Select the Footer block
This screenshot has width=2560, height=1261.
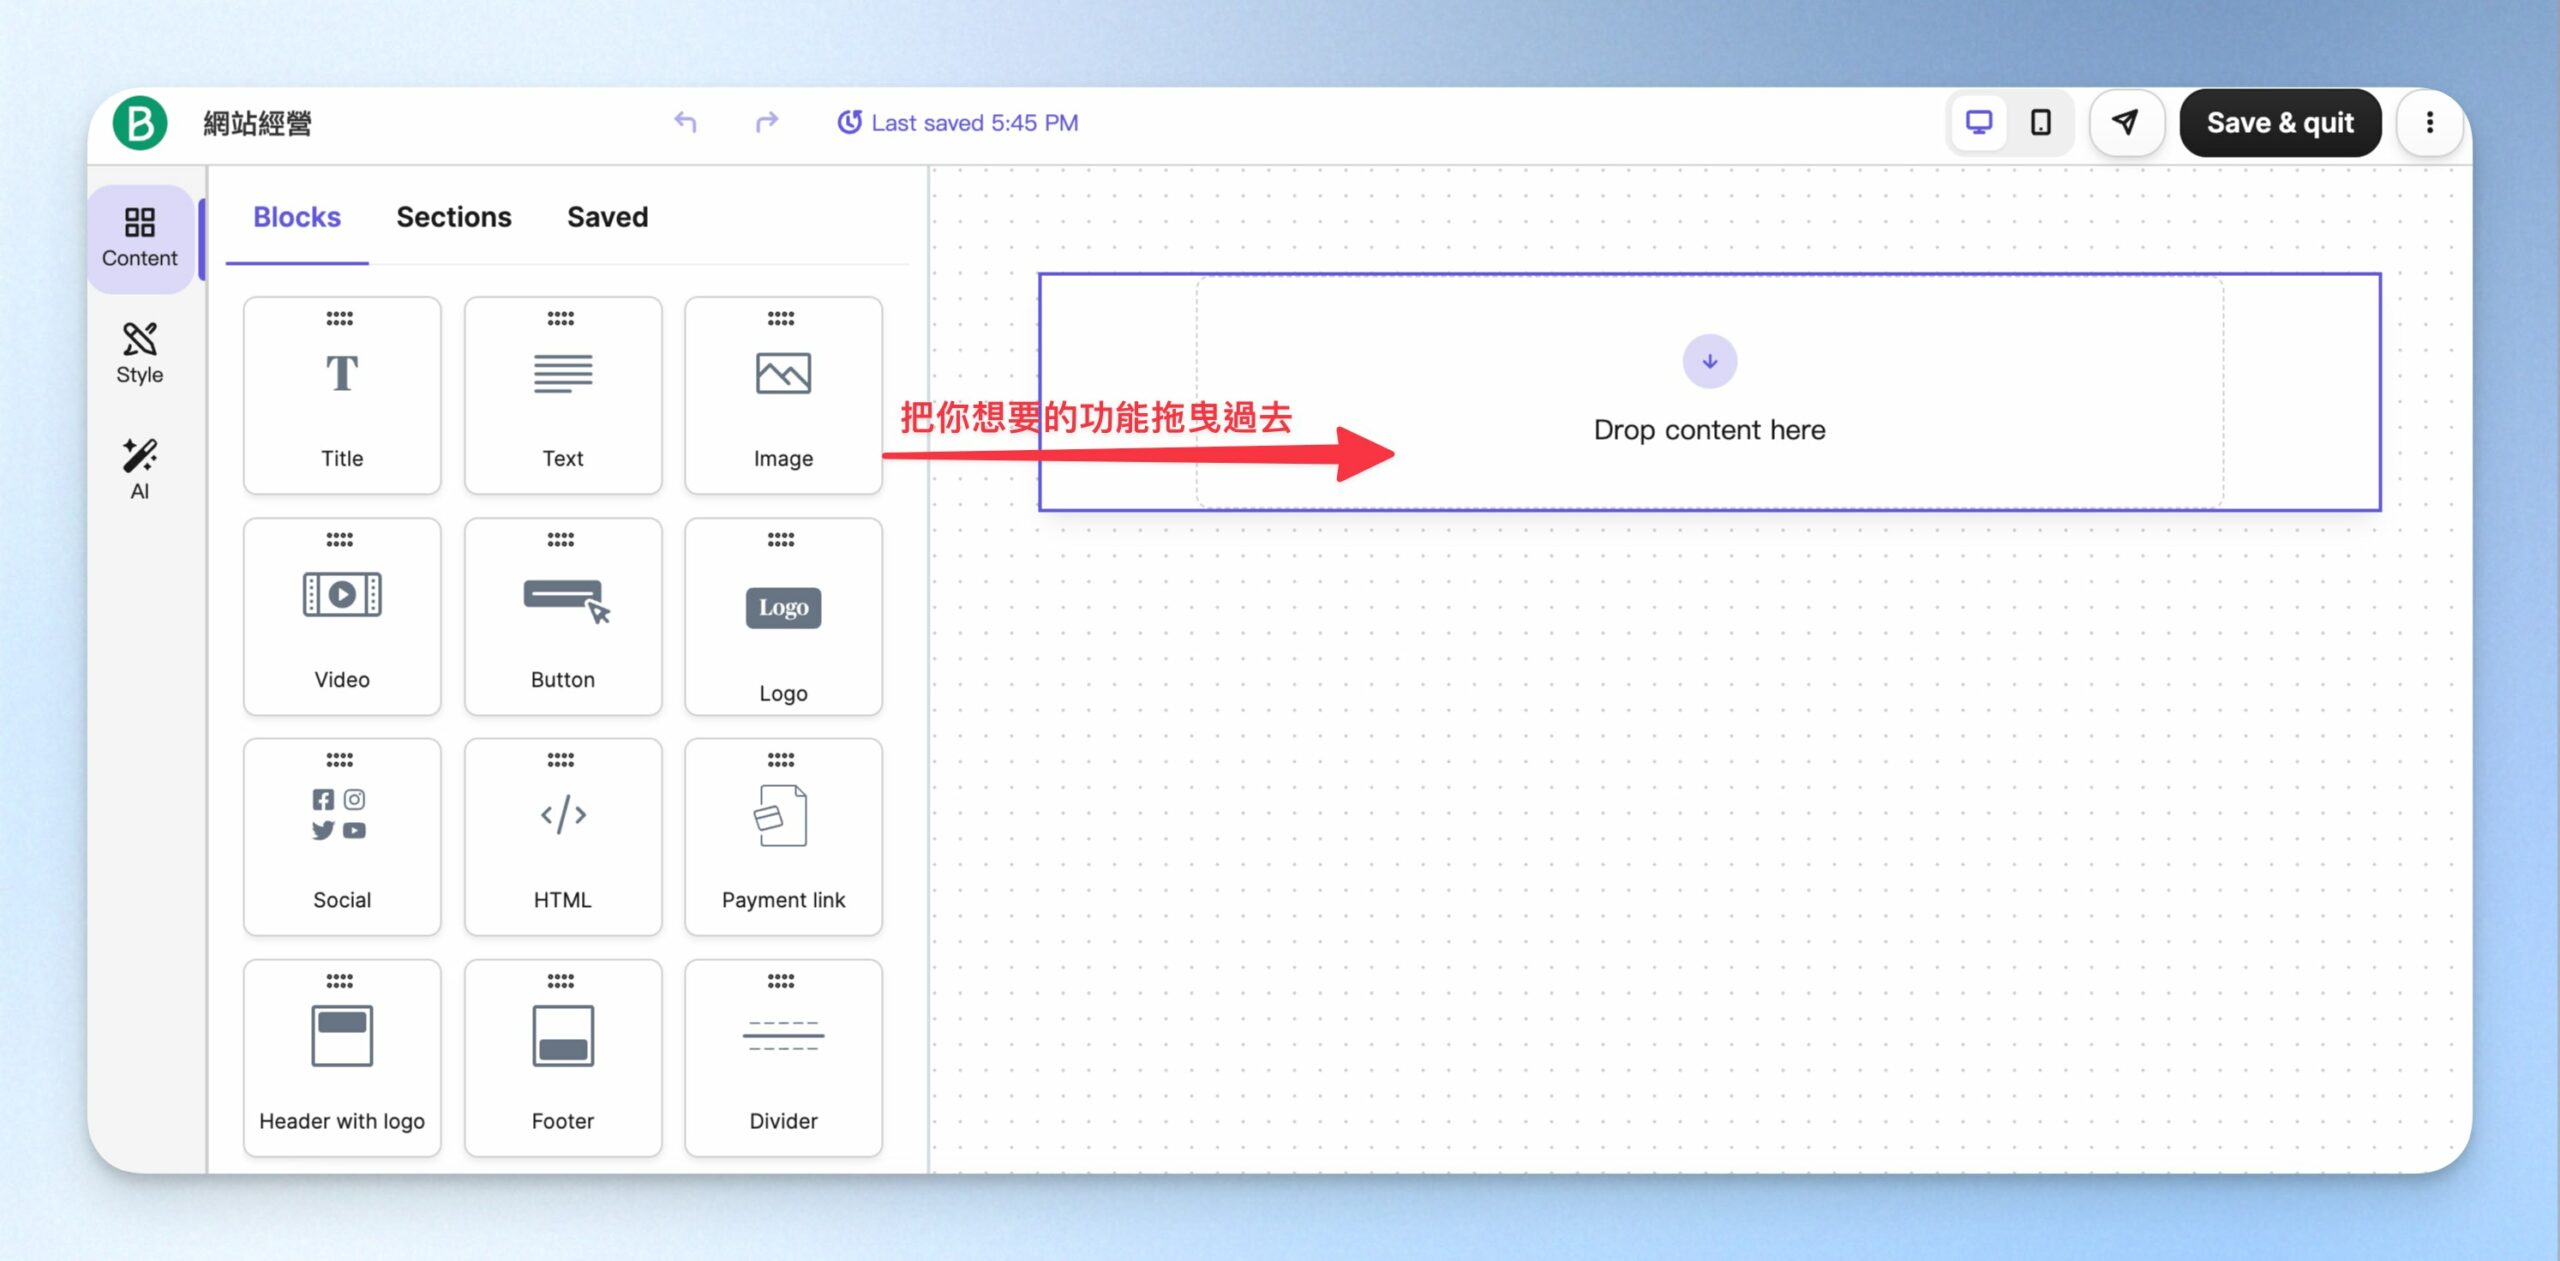click(563, 1058)
